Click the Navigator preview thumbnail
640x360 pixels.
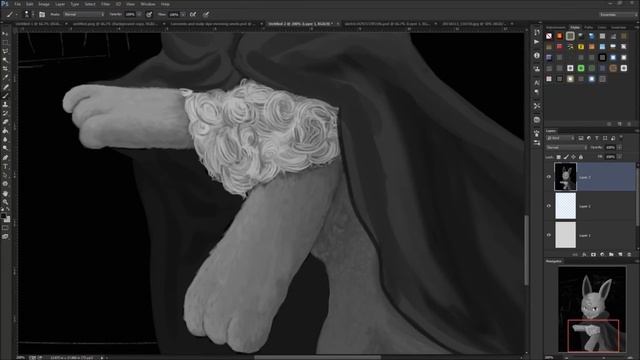point(592,309)
